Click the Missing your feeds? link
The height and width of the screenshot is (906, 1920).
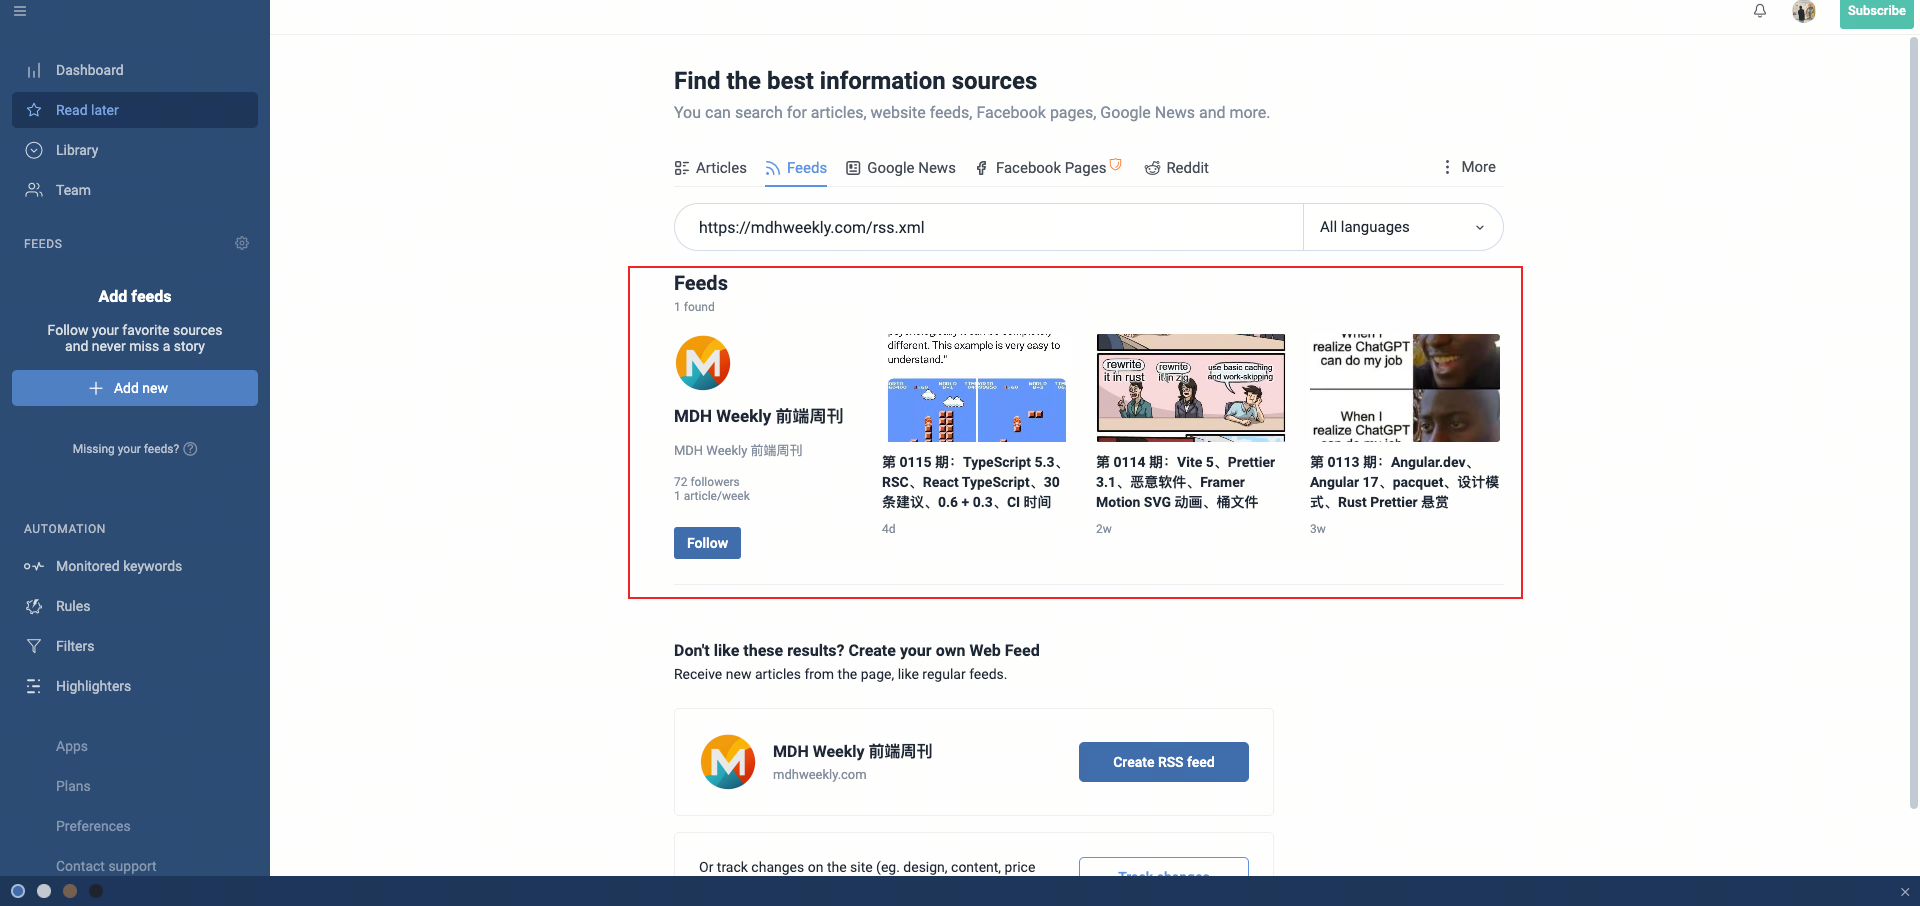click(126, 449)
